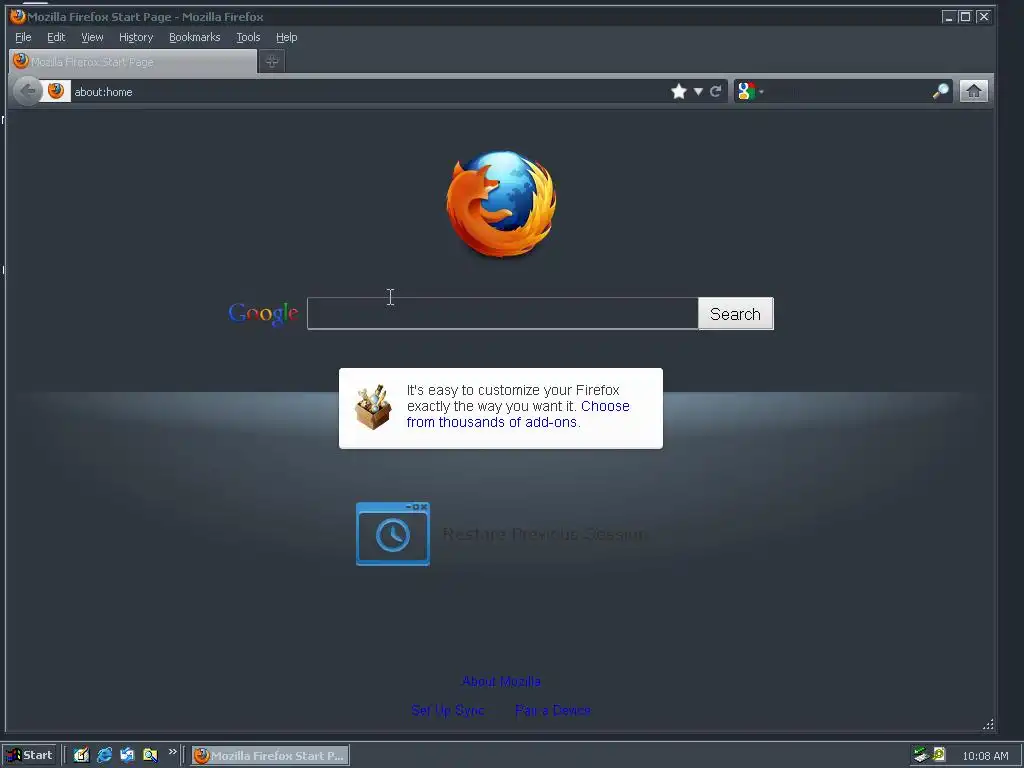Screen dimensions: 1024x768
Task: Click the magnifying glass search icon
Action: coord(940,91)
